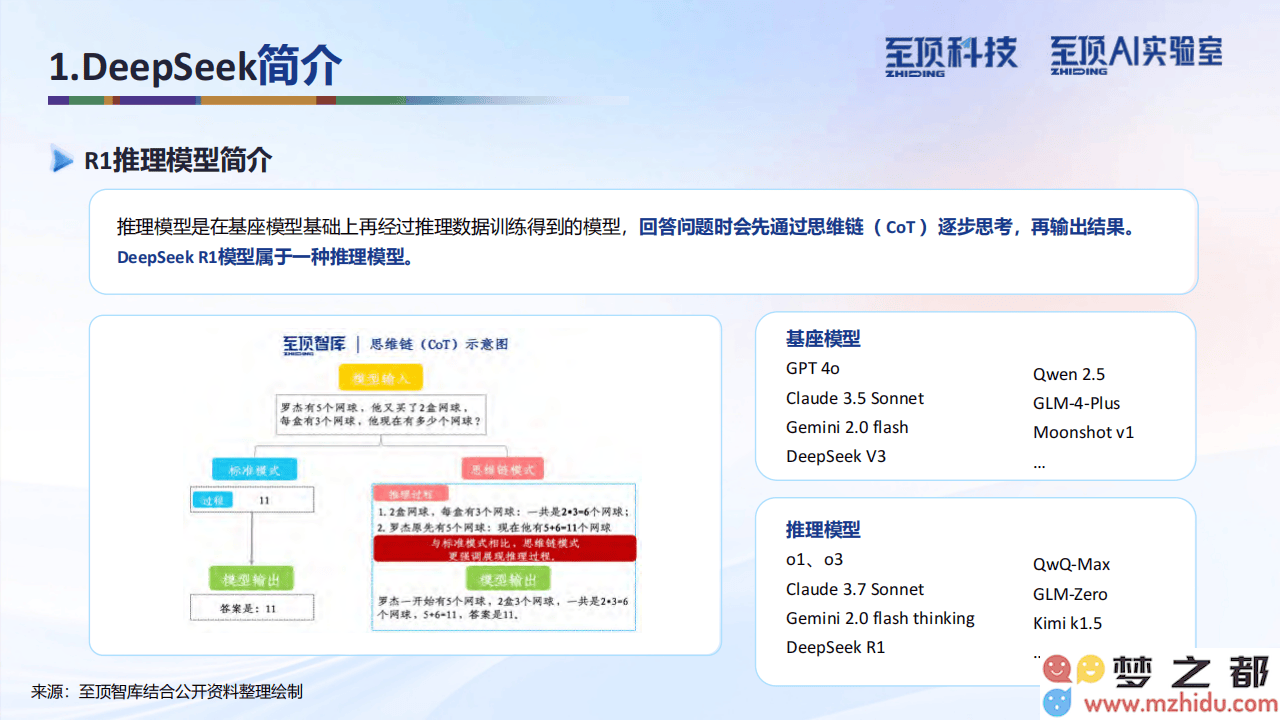Click the 至顶科技 logo
This screenshot has width=1280, height=720.
[950, 56]
